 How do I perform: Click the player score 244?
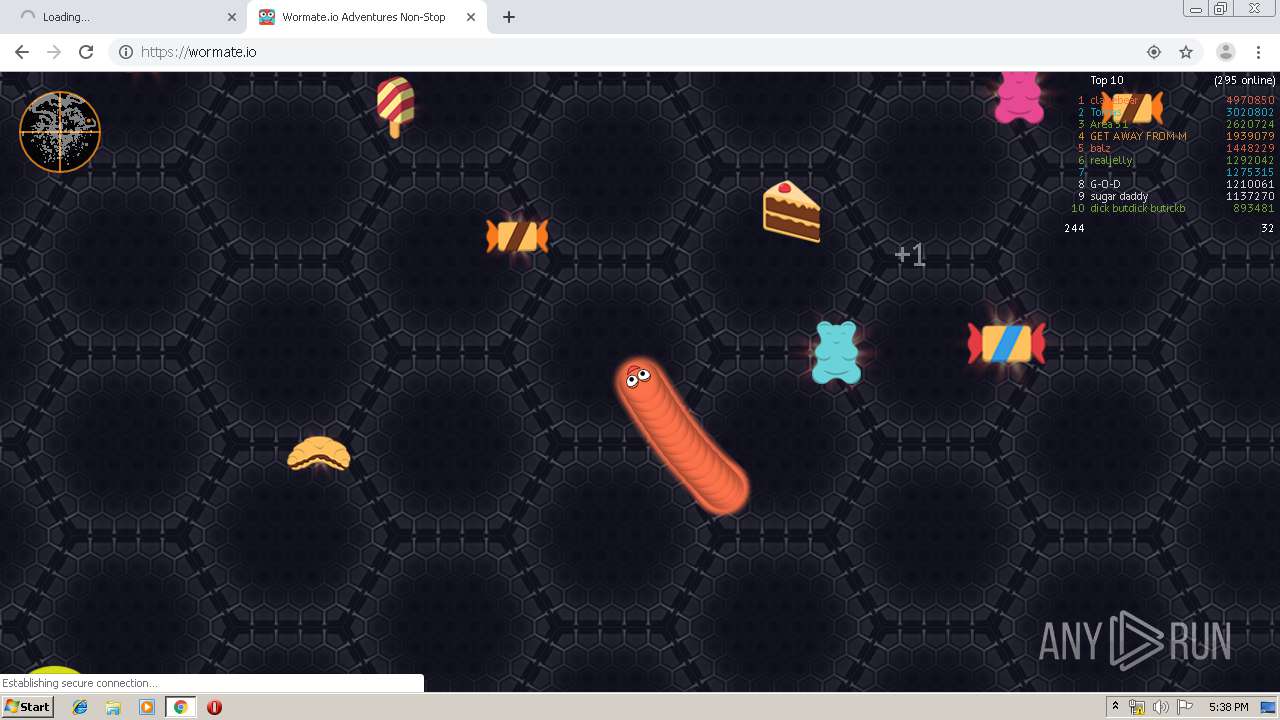(x=1074, y=228)
